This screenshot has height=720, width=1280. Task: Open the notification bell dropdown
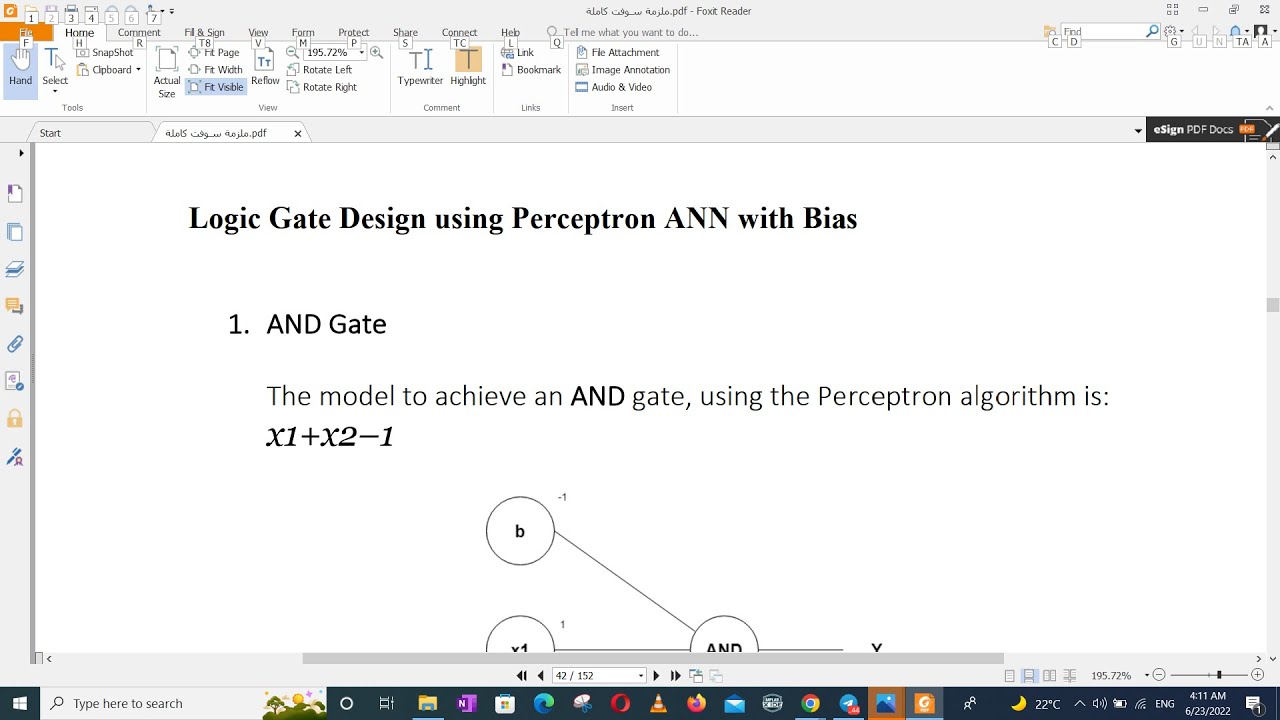(1238, 32)
